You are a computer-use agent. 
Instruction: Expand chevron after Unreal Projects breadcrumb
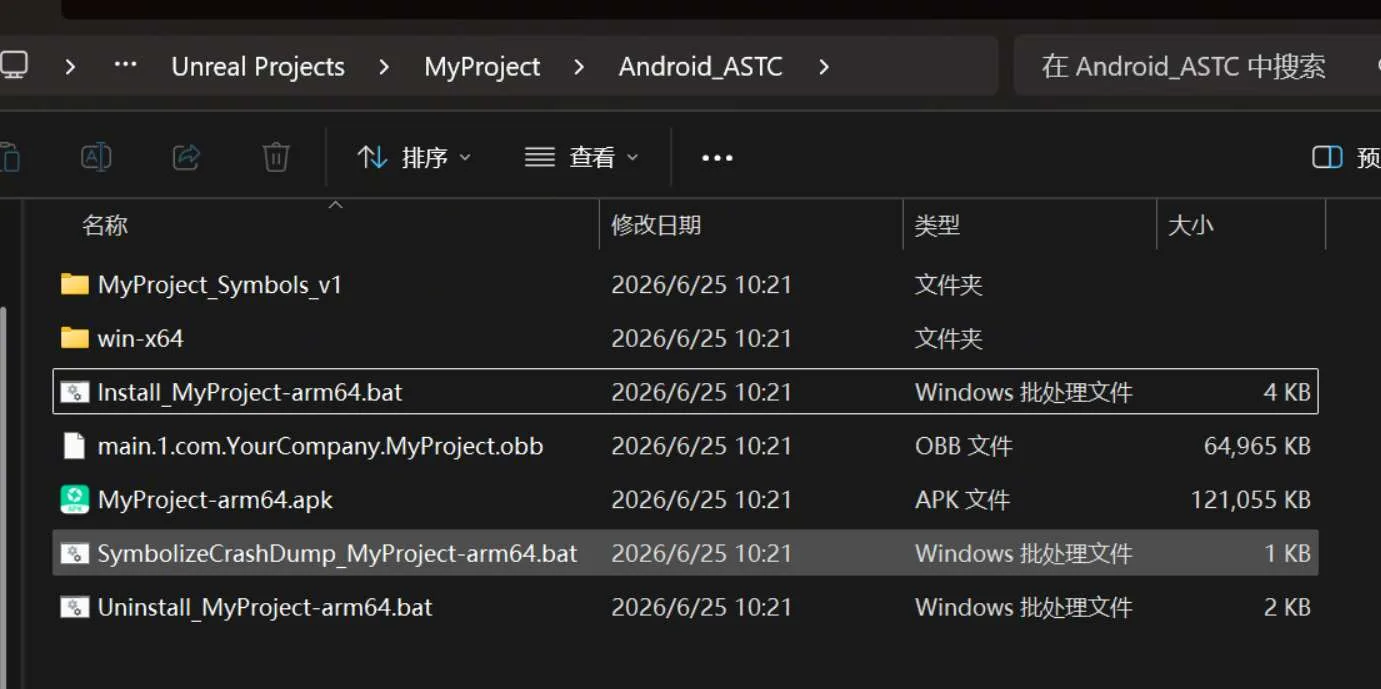point(384,67)
